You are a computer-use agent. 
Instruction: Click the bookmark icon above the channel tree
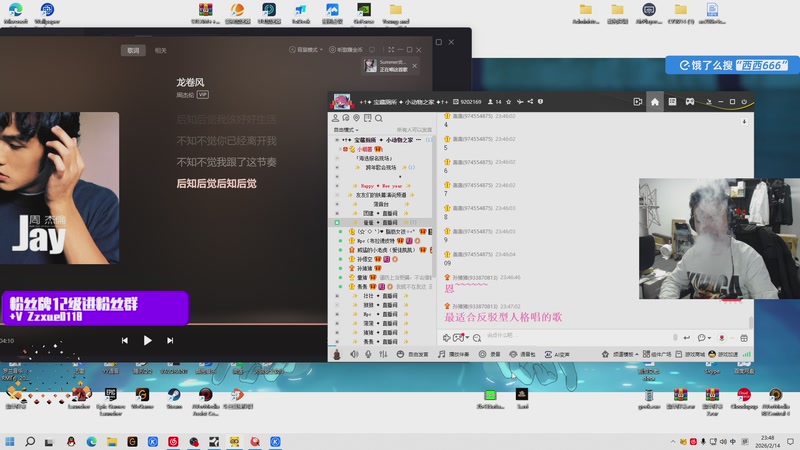(x=367, y=118)
